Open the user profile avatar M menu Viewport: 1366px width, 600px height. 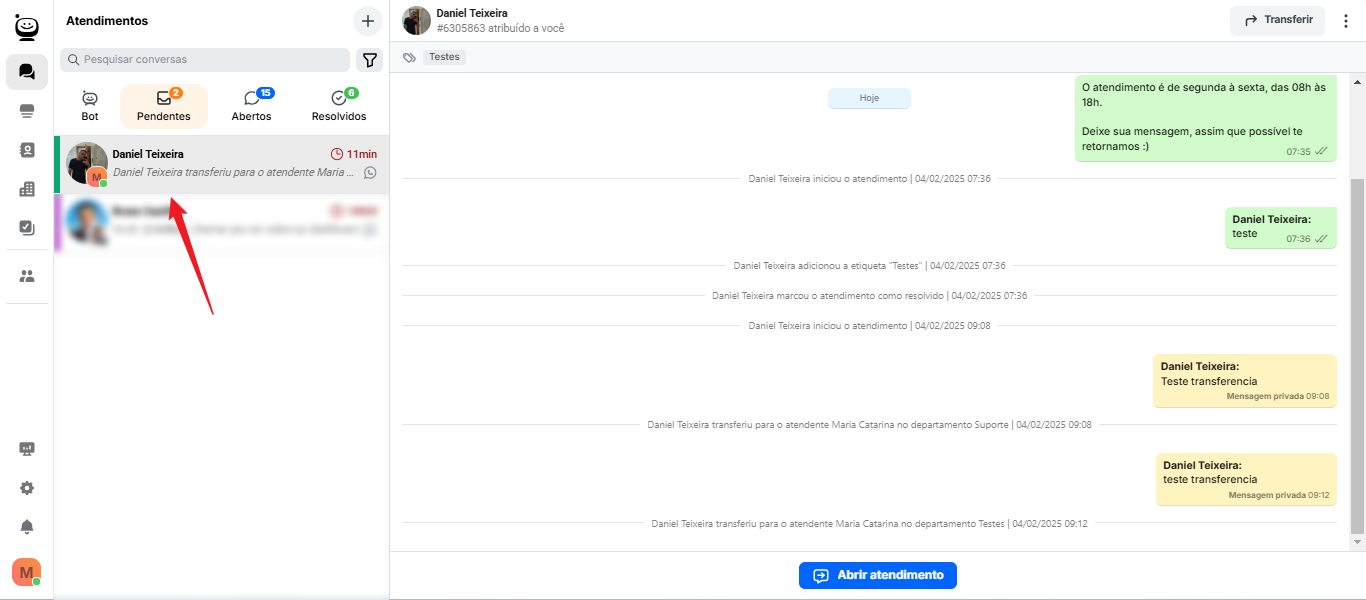coord(26,572)
